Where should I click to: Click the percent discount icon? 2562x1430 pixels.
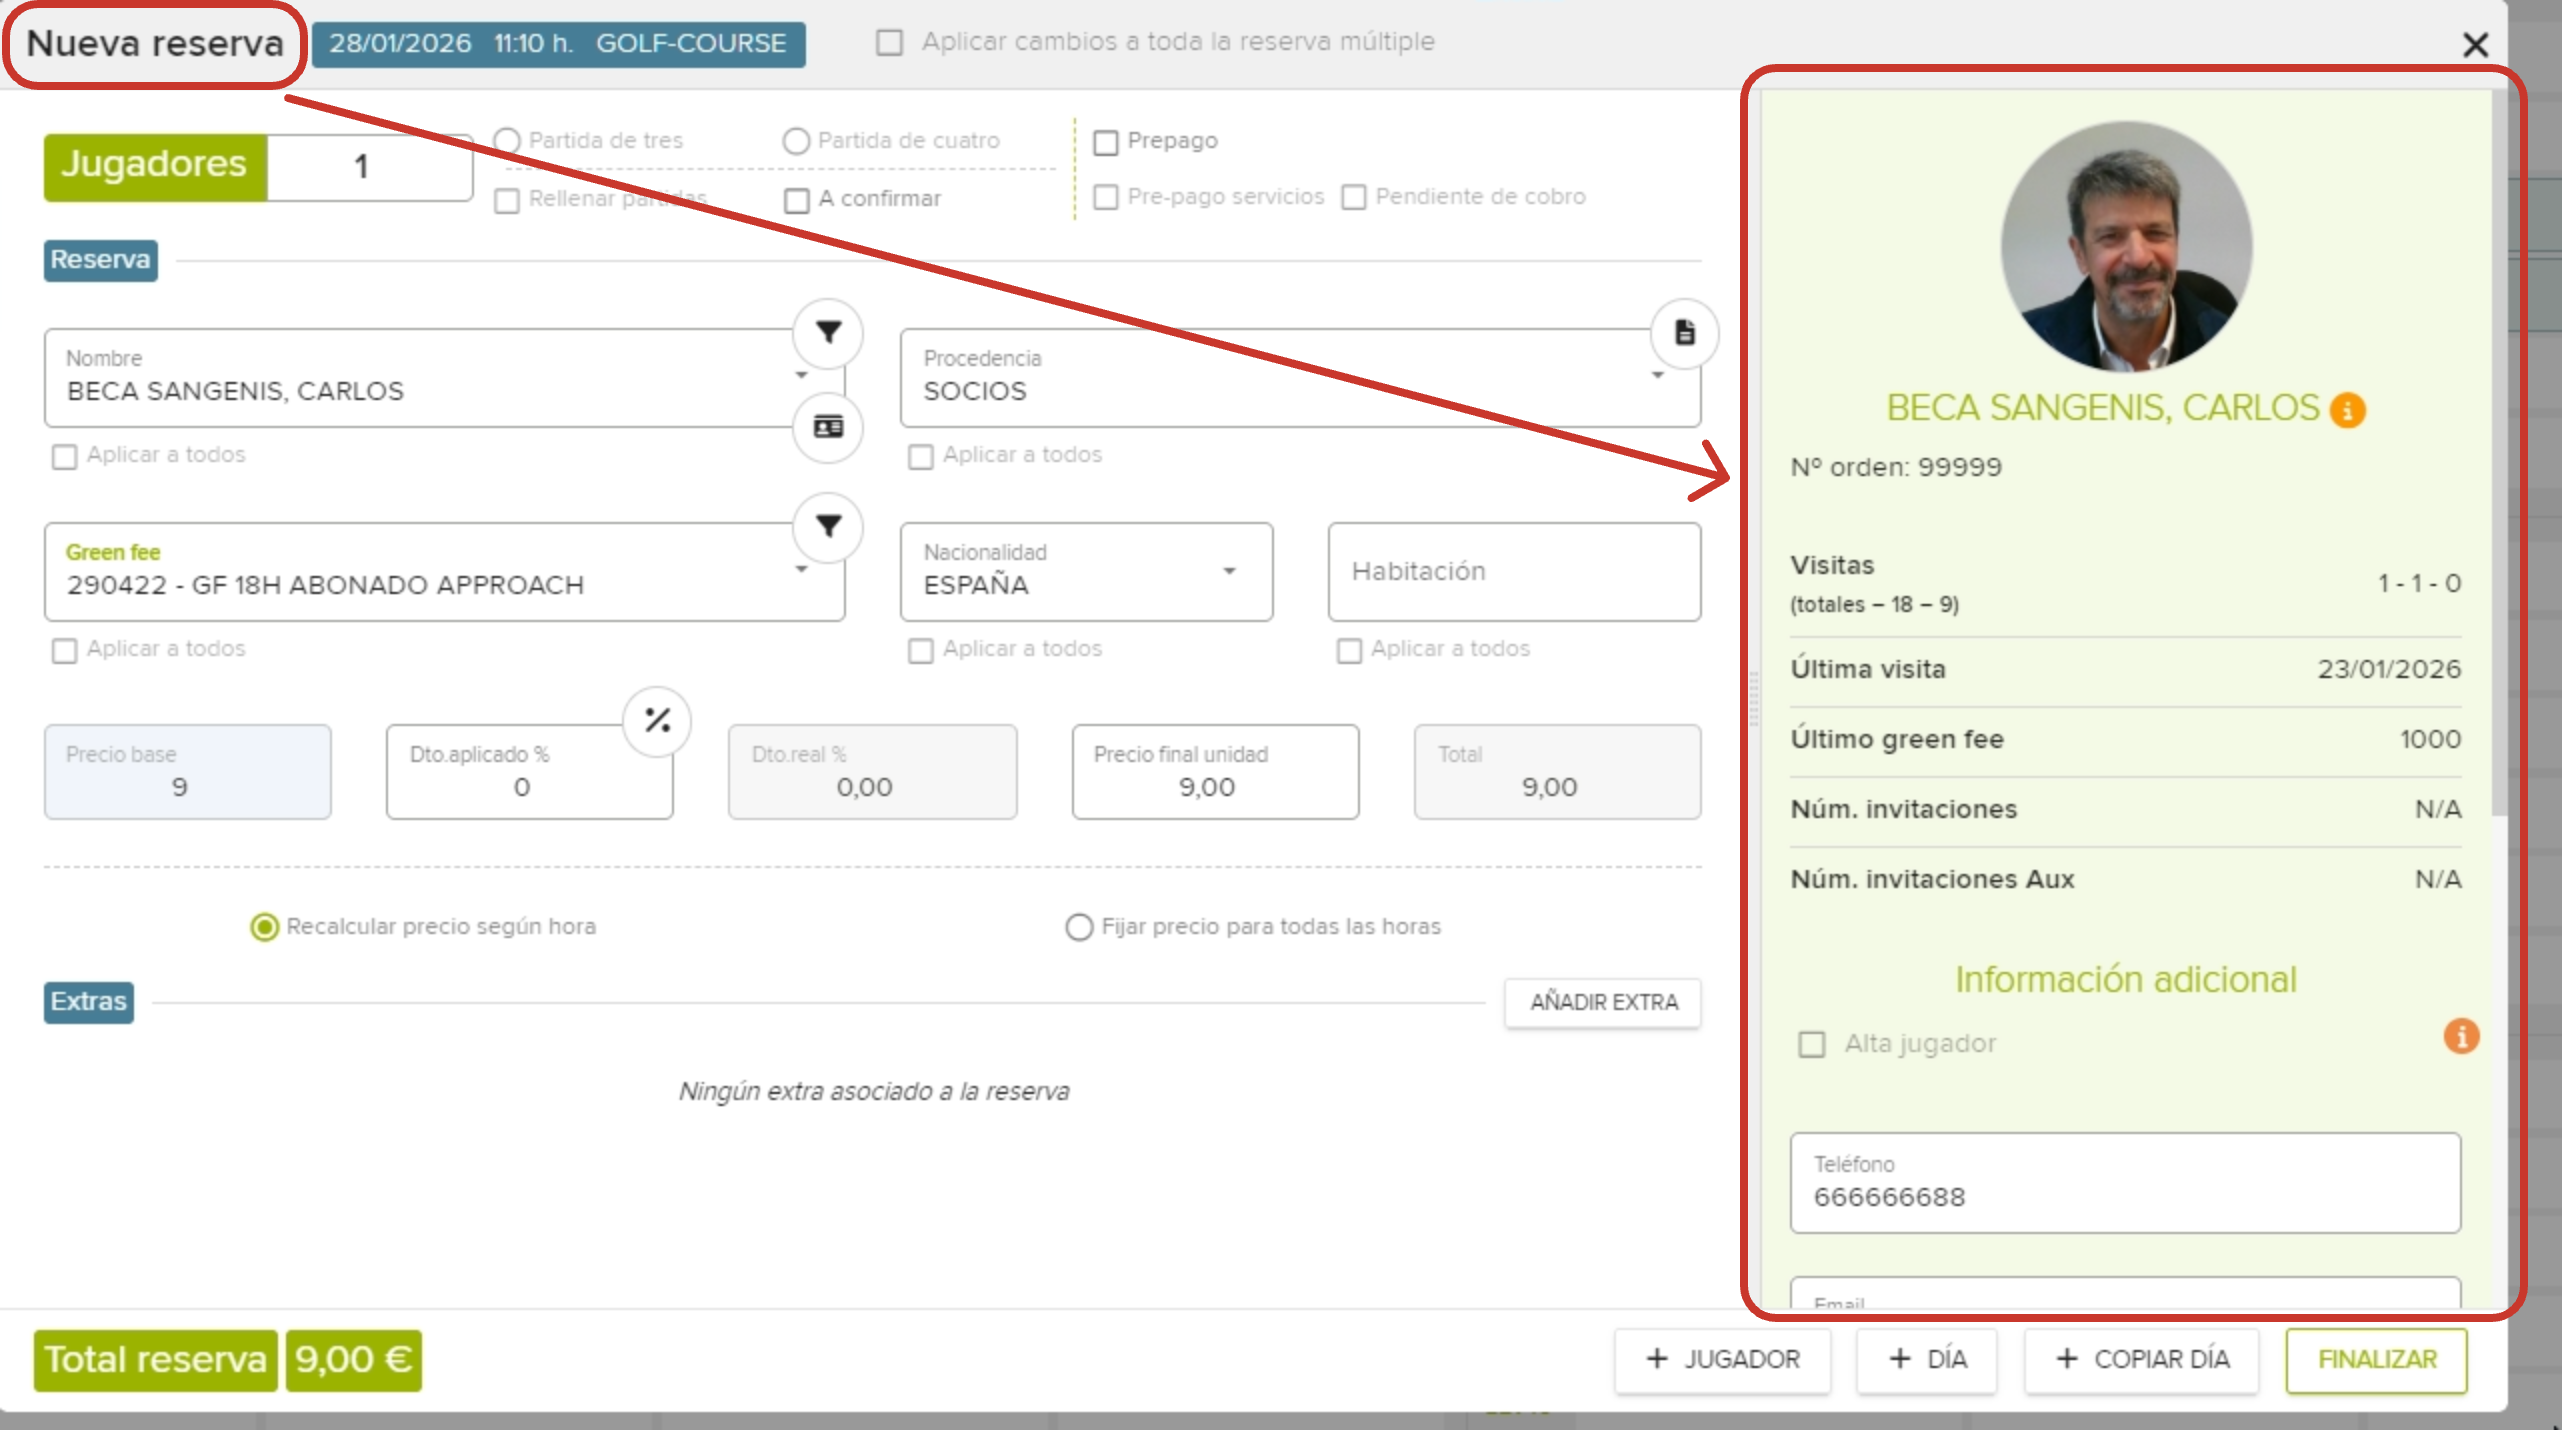[x=657, y=720]
